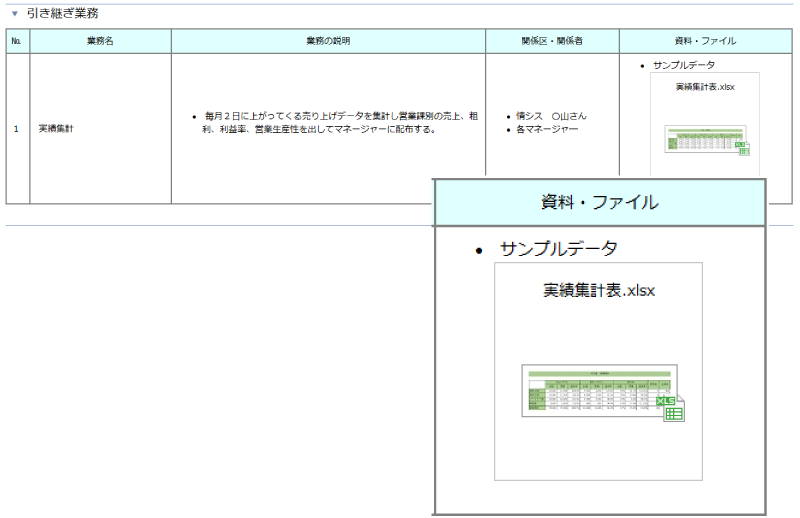Open small 実績集計表.xlsx file name in table

[x=705, y=87]
